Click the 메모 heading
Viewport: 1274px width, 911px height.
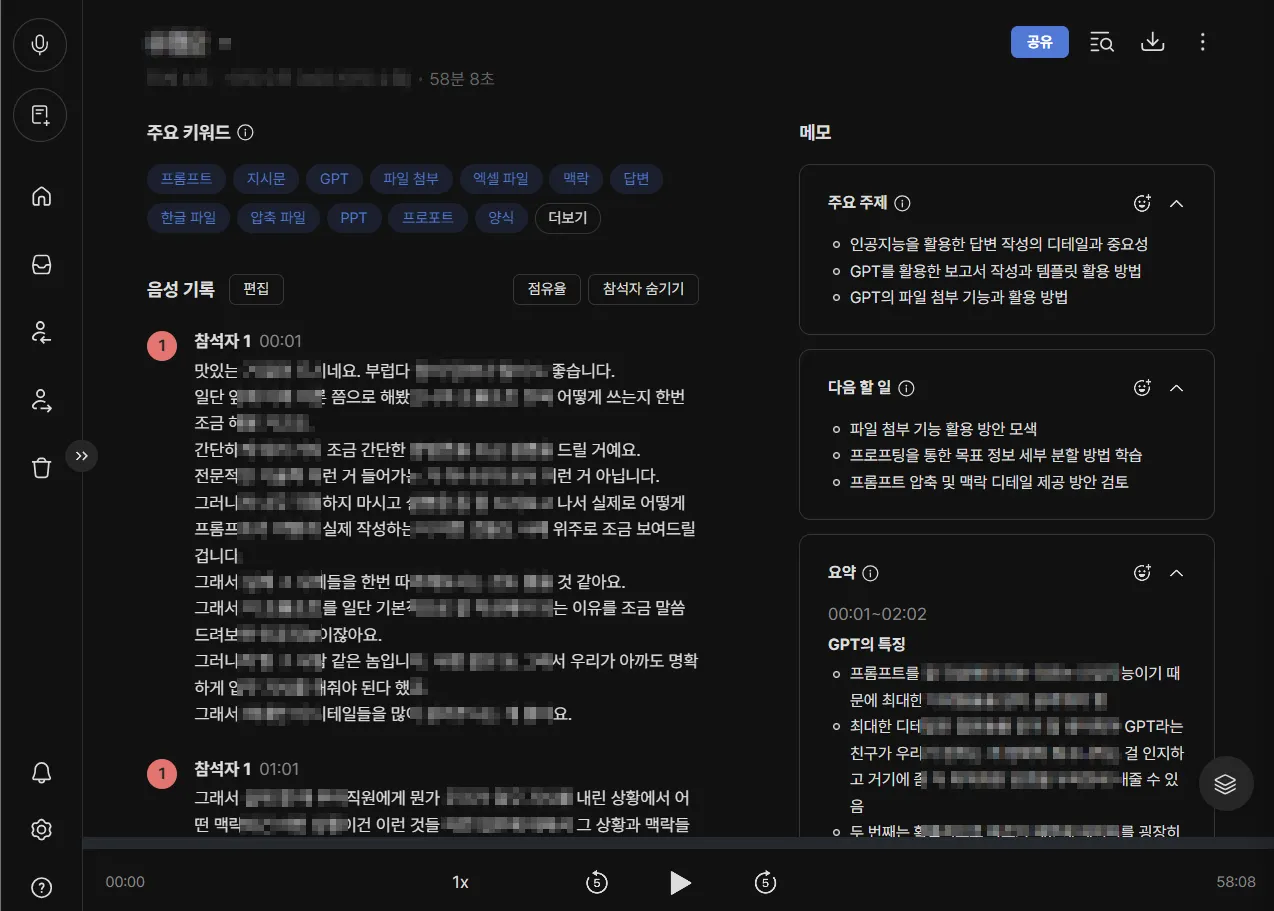click(x=815, y=132)
